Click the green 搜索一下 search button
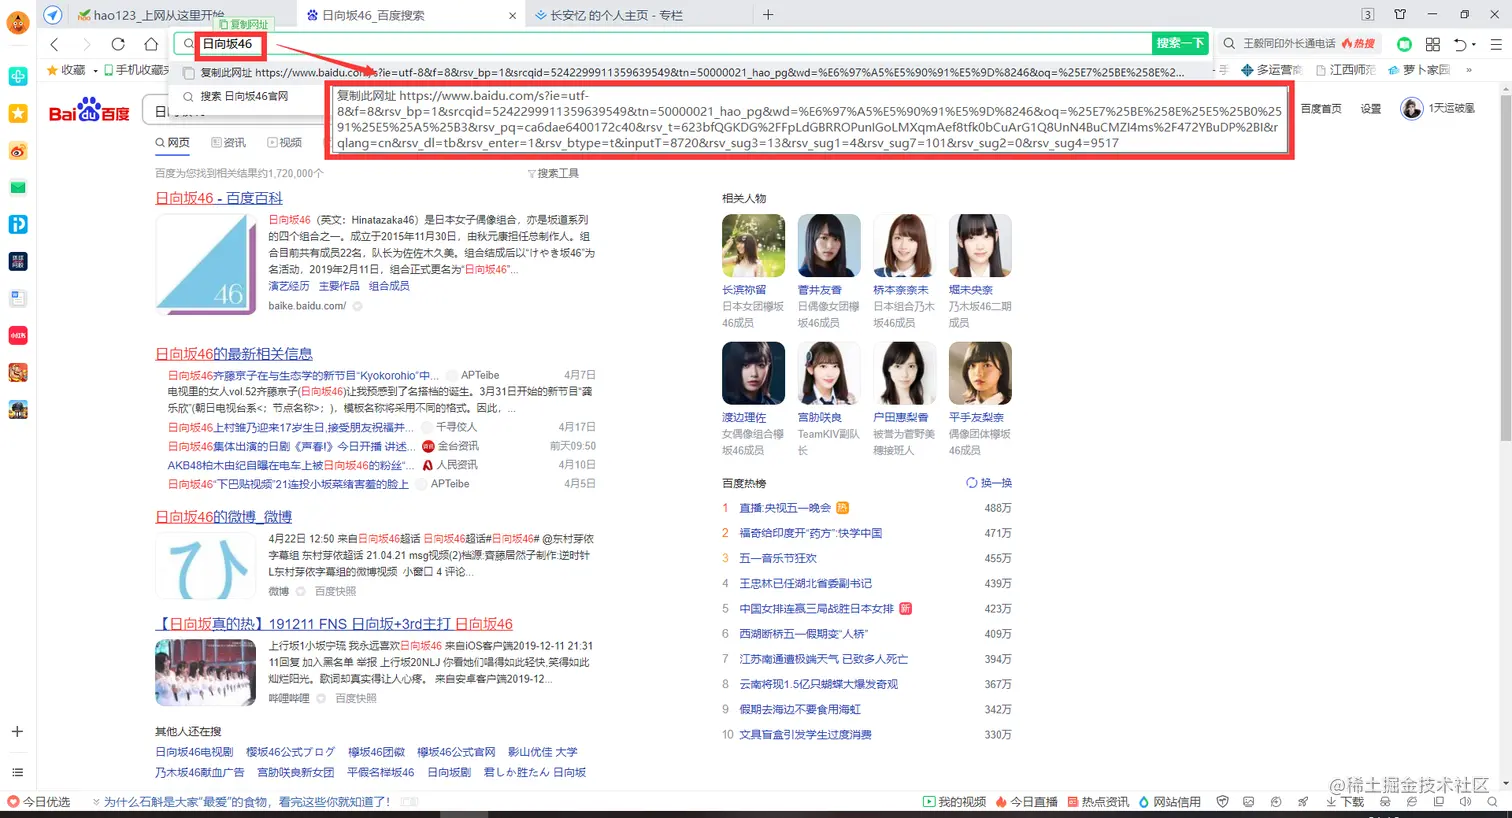 (1180, 44)
